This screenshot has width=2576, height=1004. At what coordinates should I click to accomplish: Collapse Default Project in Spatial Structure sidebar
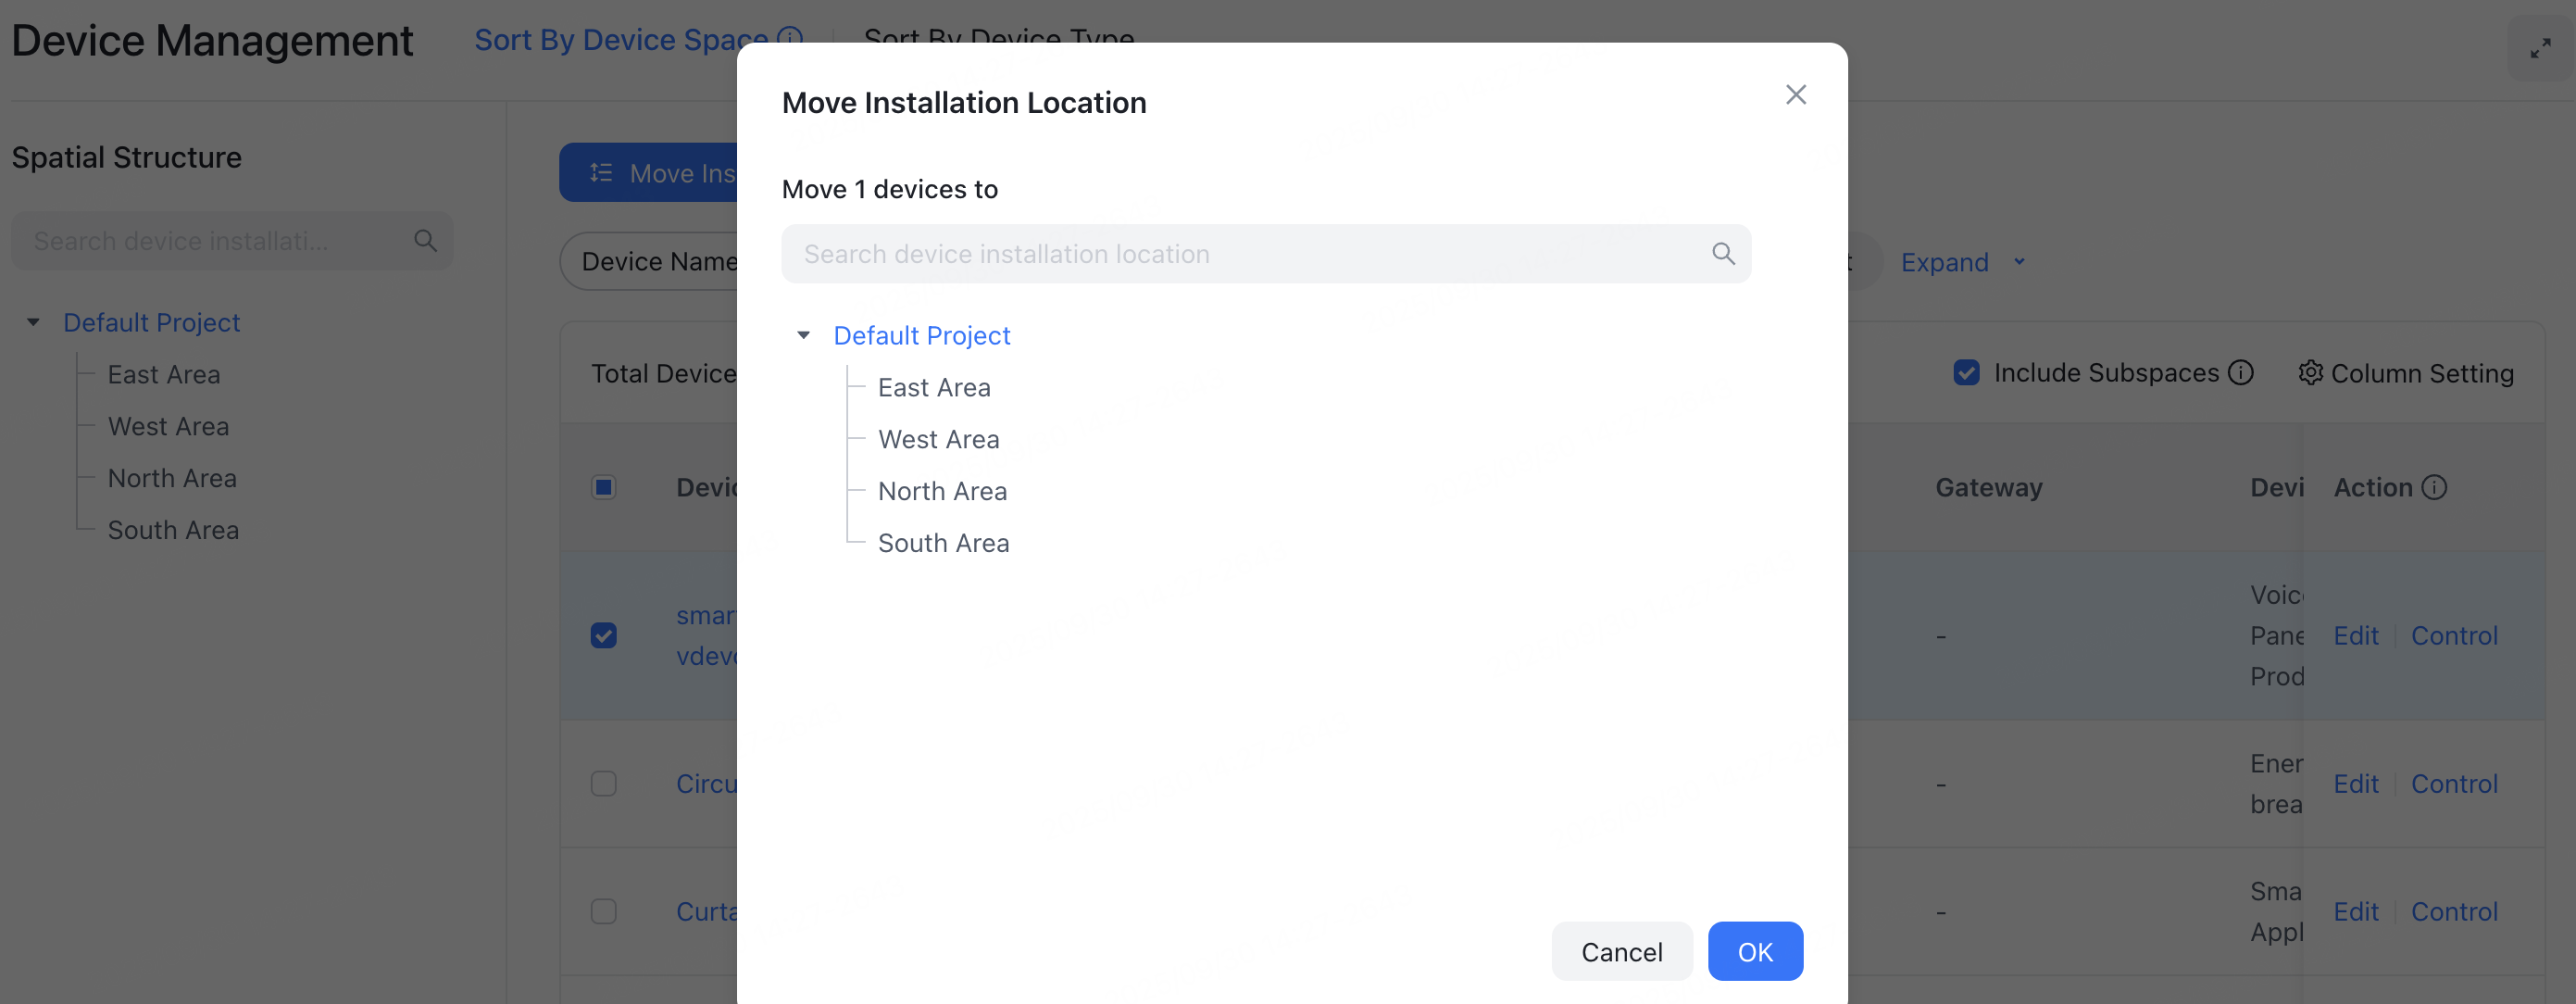tap(33, 323)
